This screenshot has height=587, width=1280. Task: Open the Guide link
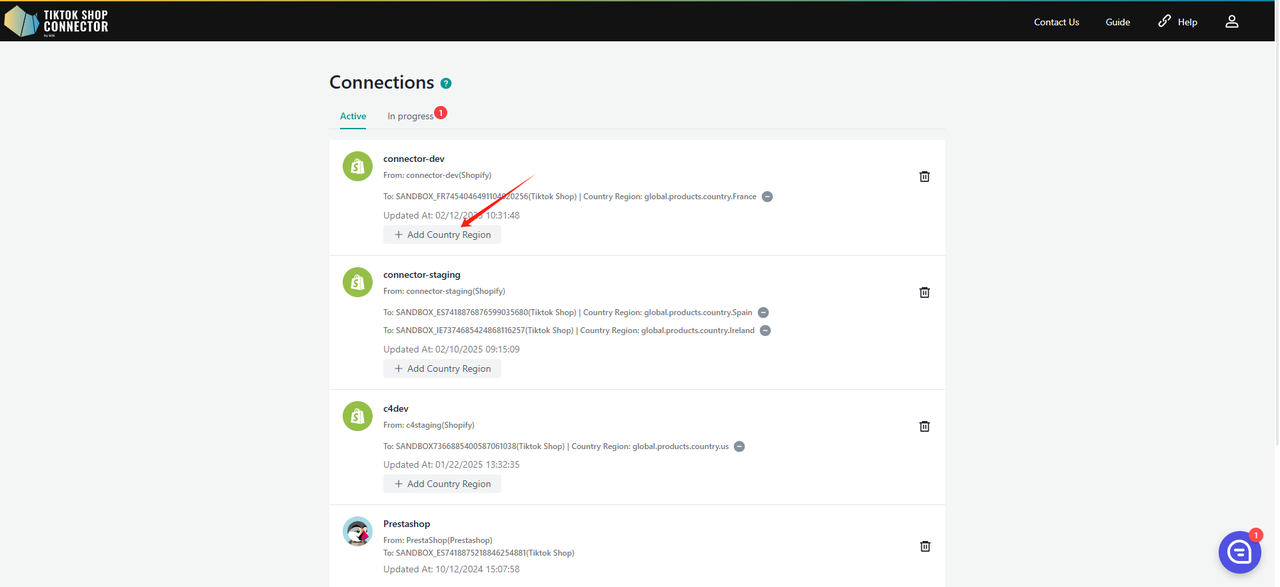tap(1117, 22)
